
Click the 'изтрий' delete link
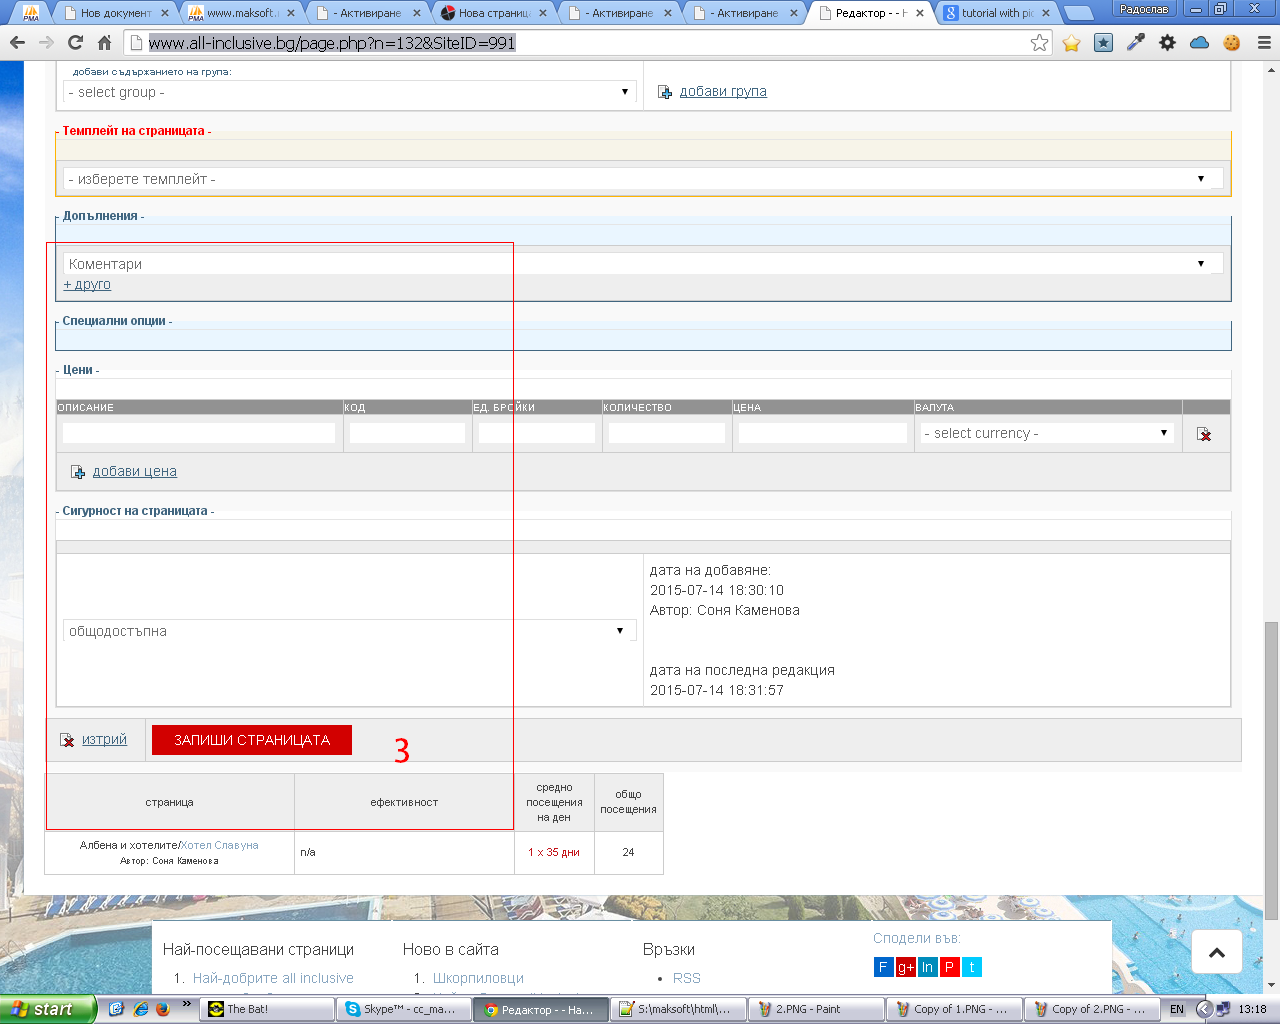click(x=104, y=740)
